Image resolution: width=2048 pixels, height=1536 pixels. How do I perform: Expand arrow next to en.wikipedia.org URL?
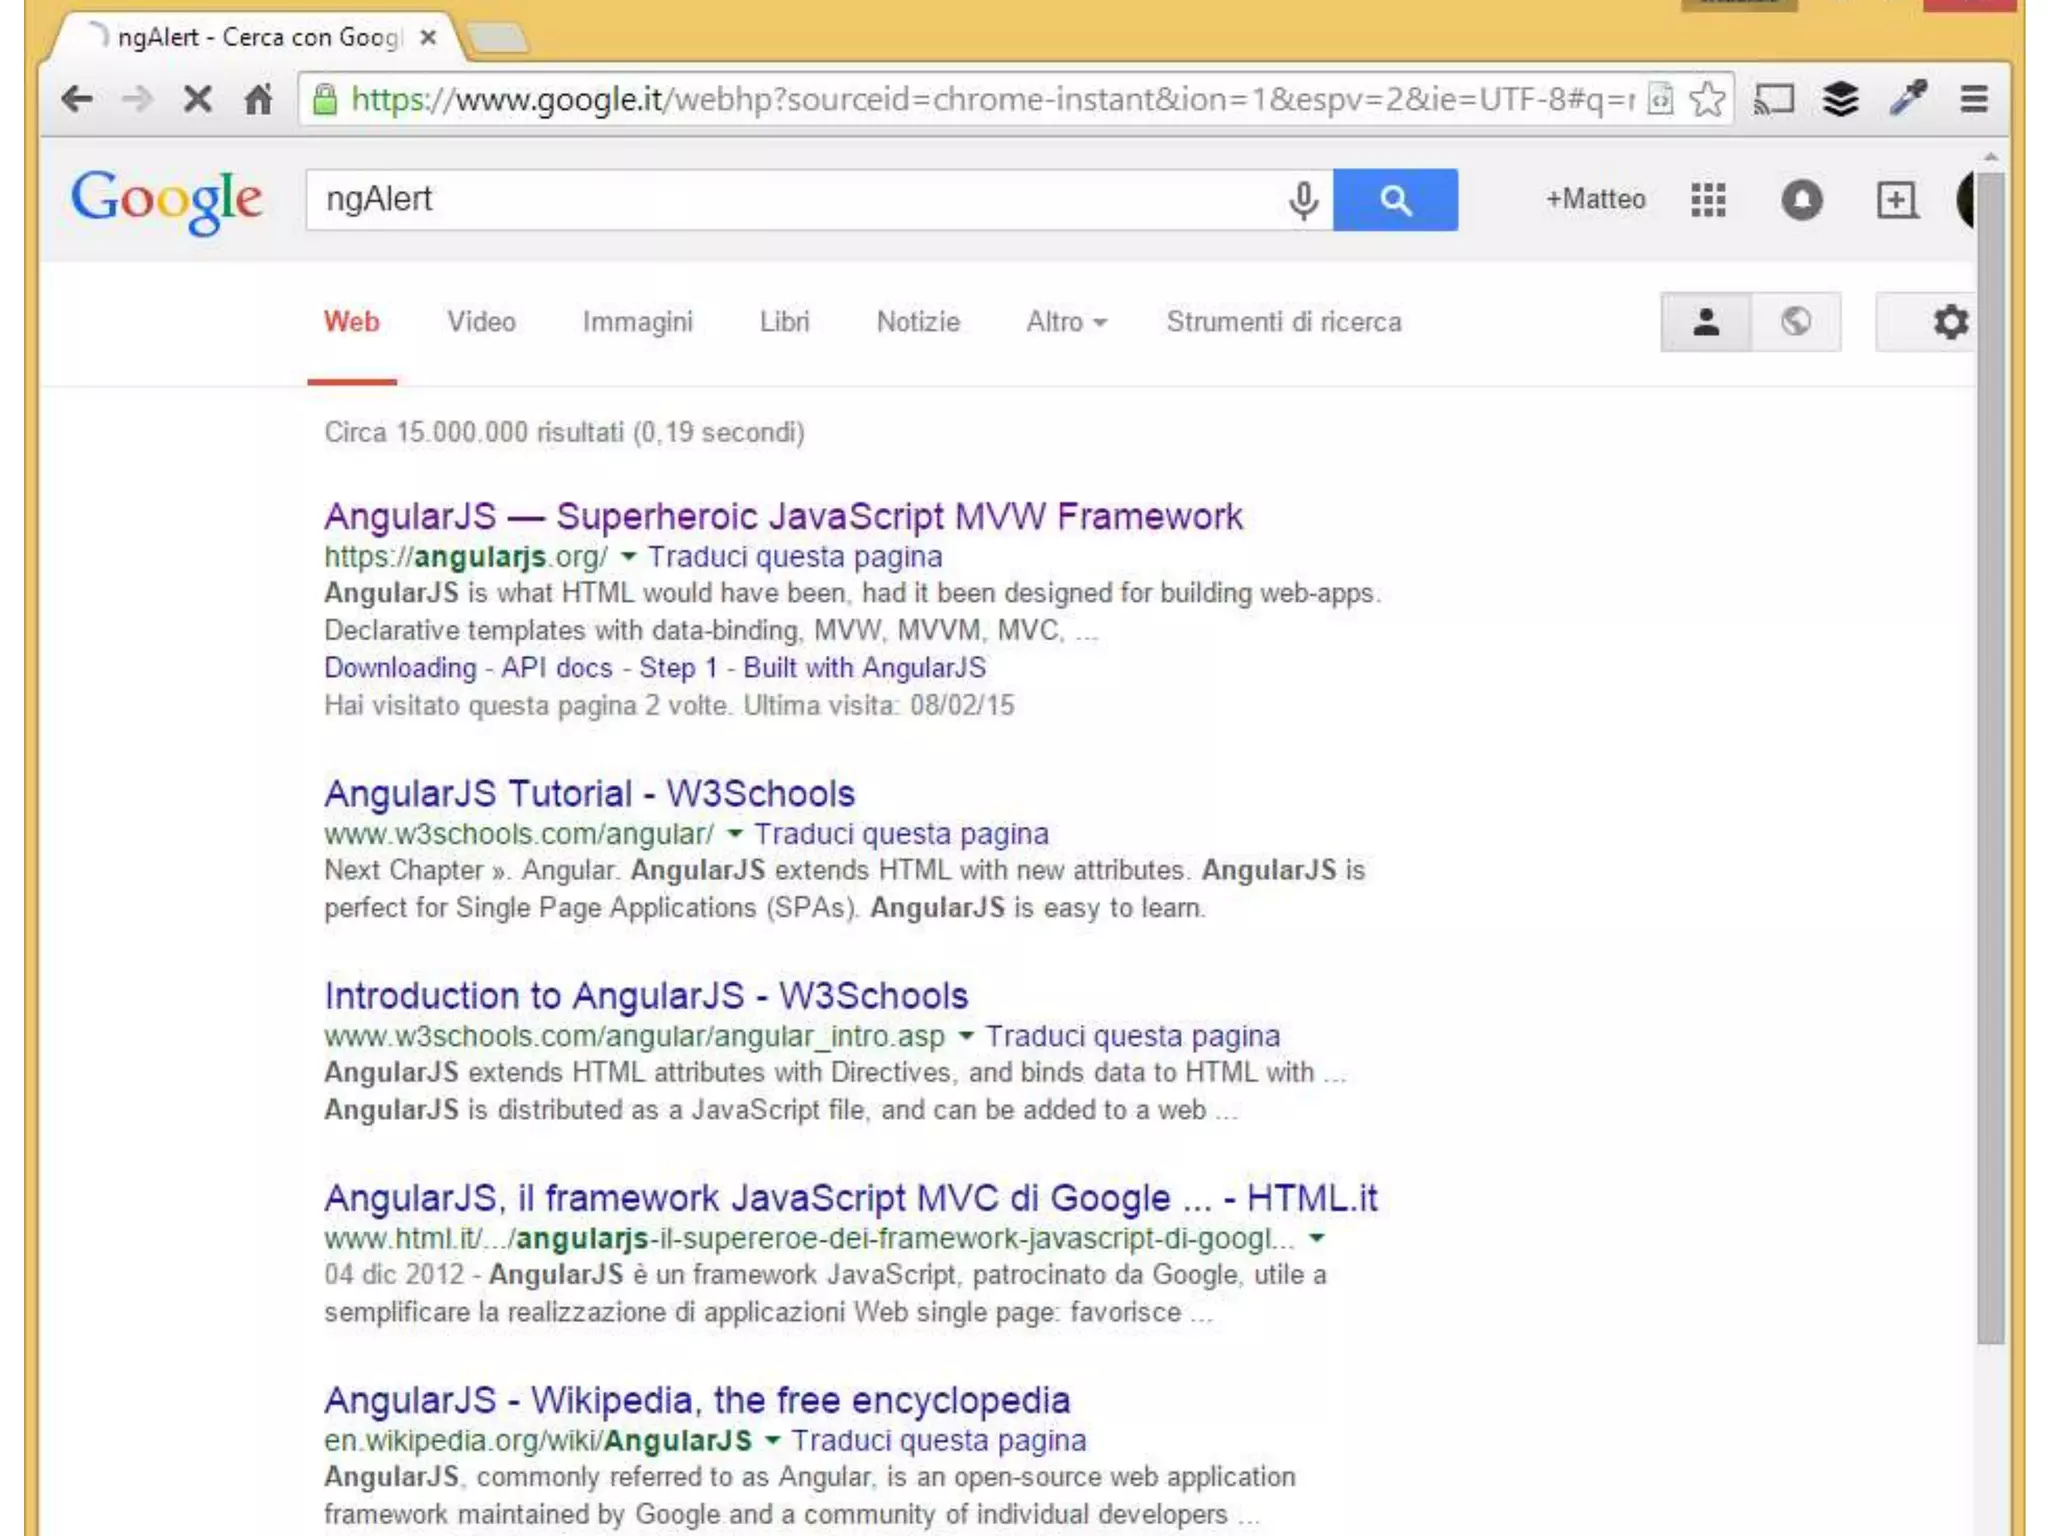[x=772, y=1440]
